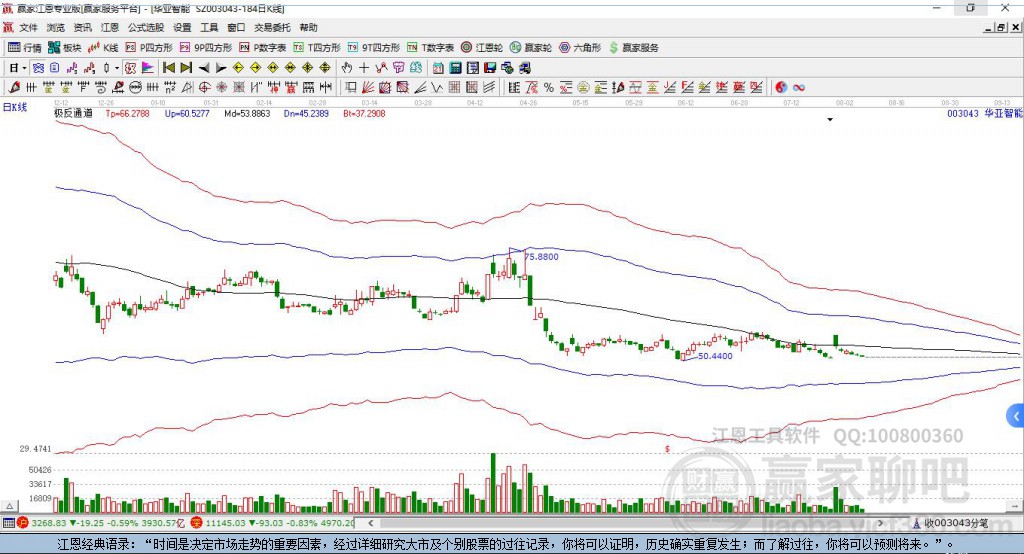
Task: Open the 资讯 menu
Action: (82, 27)
